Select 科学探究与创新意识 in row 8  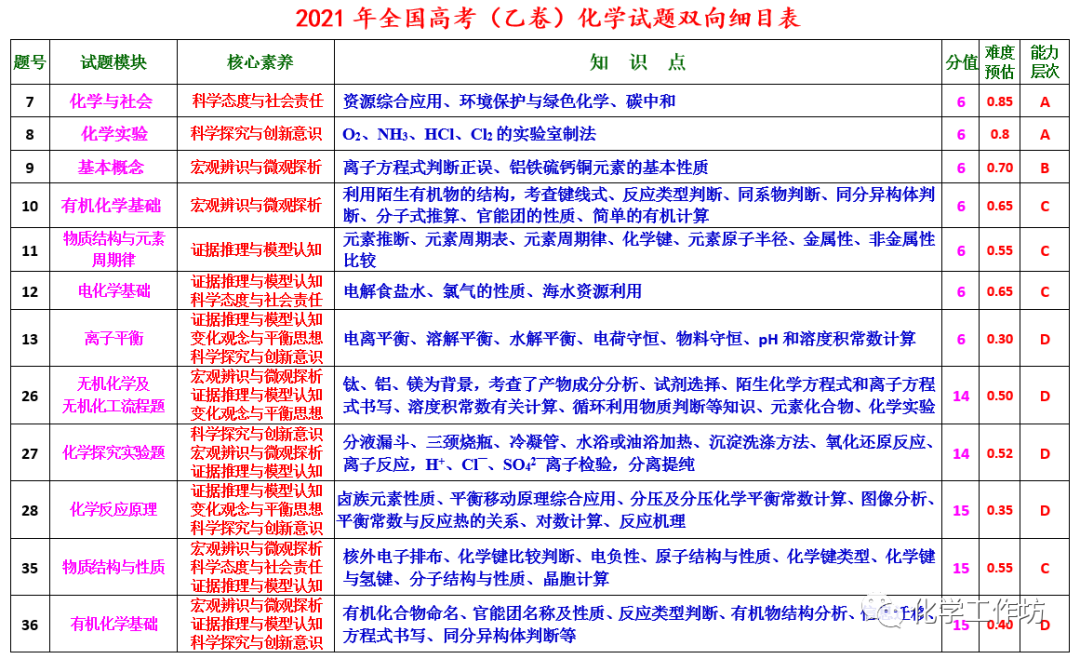pyautogui.click(x=256, y=134)
